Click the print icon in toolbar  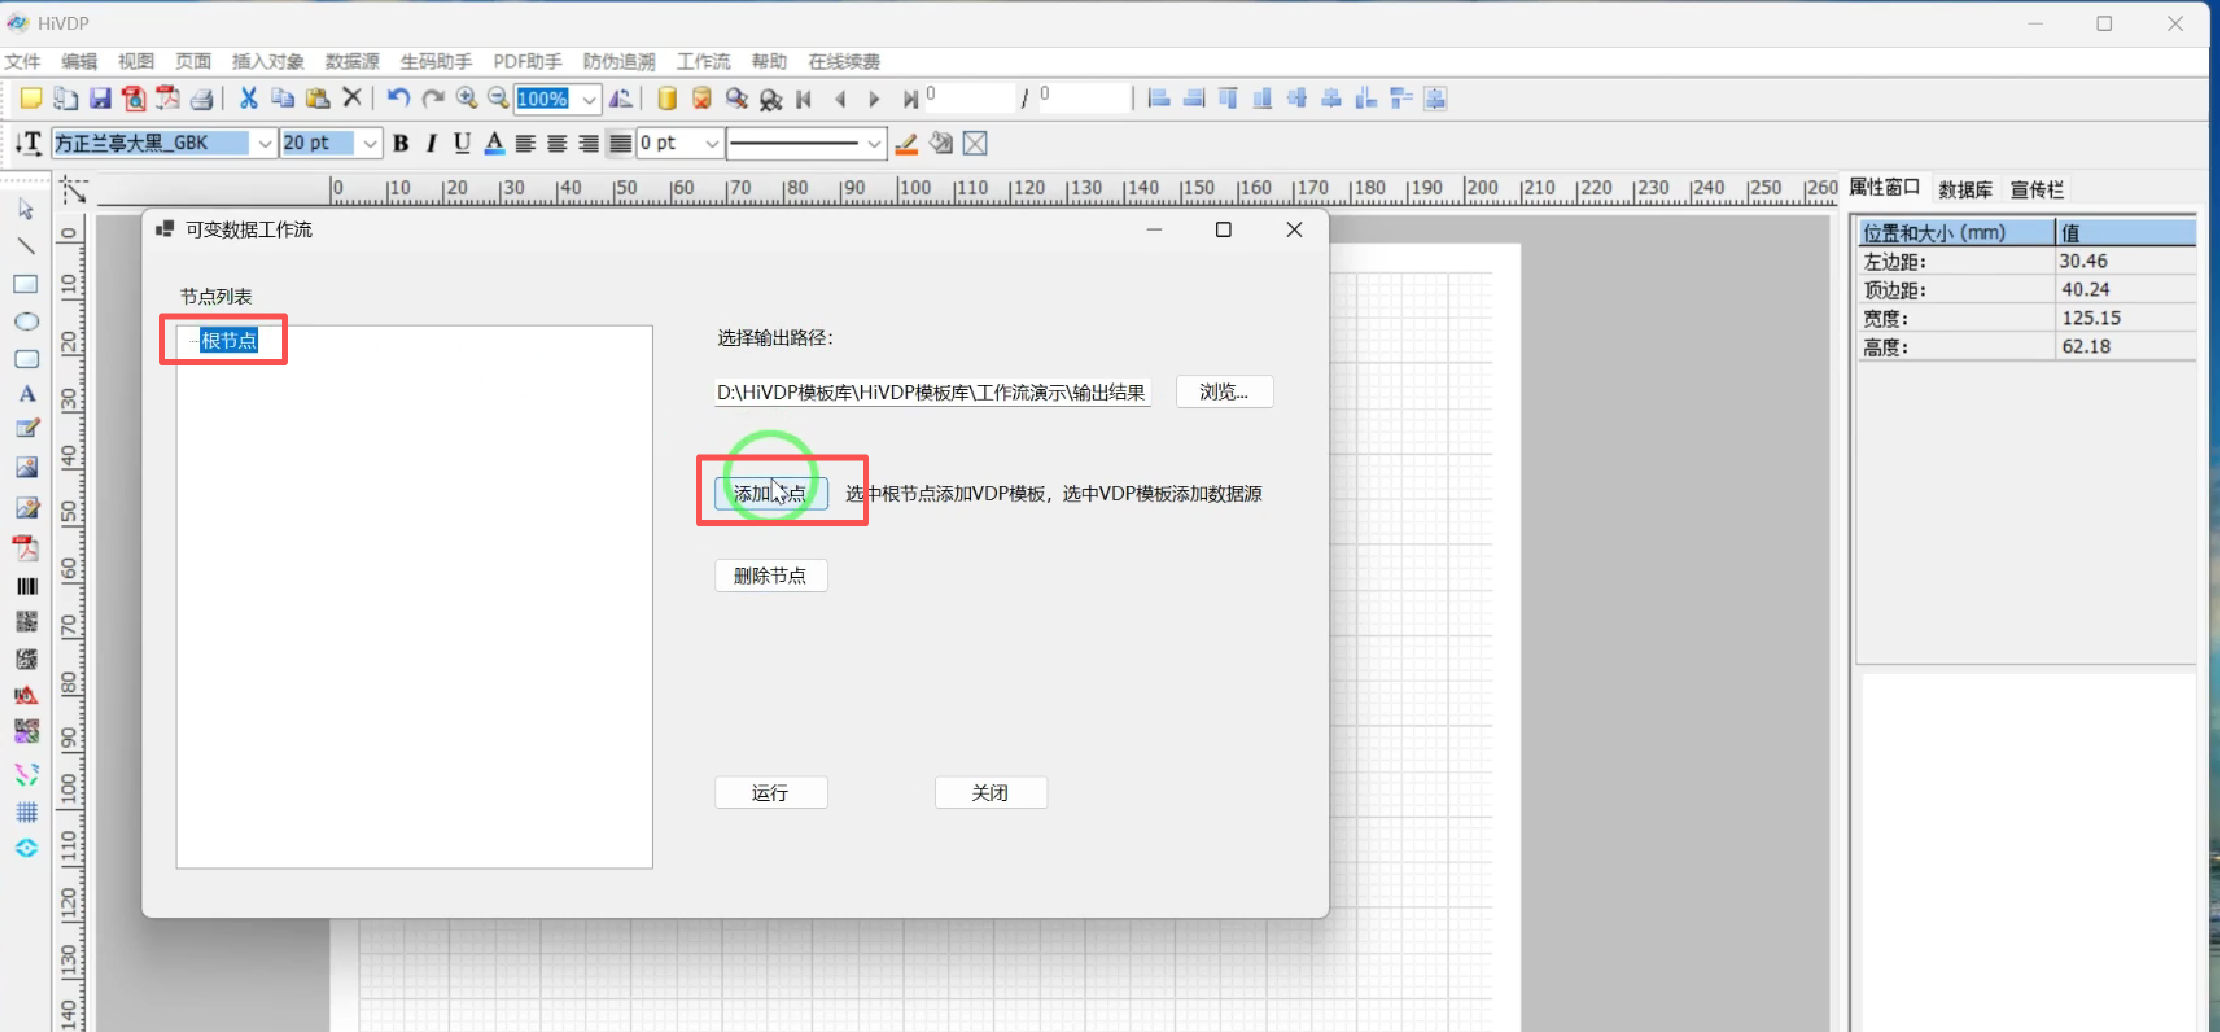click(x=202, y=98)
